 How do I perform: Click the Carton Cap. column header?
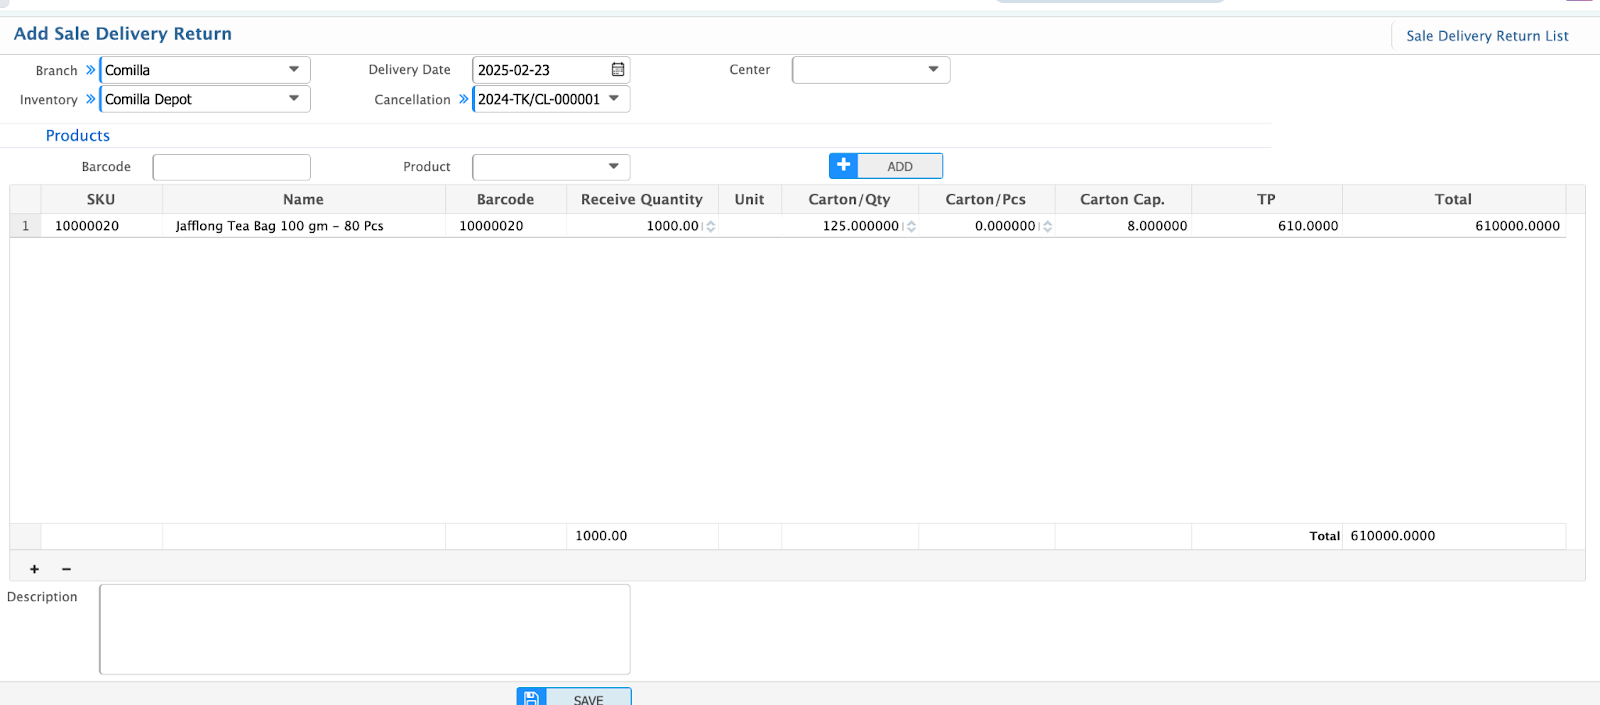click(x=1122, y=199)
